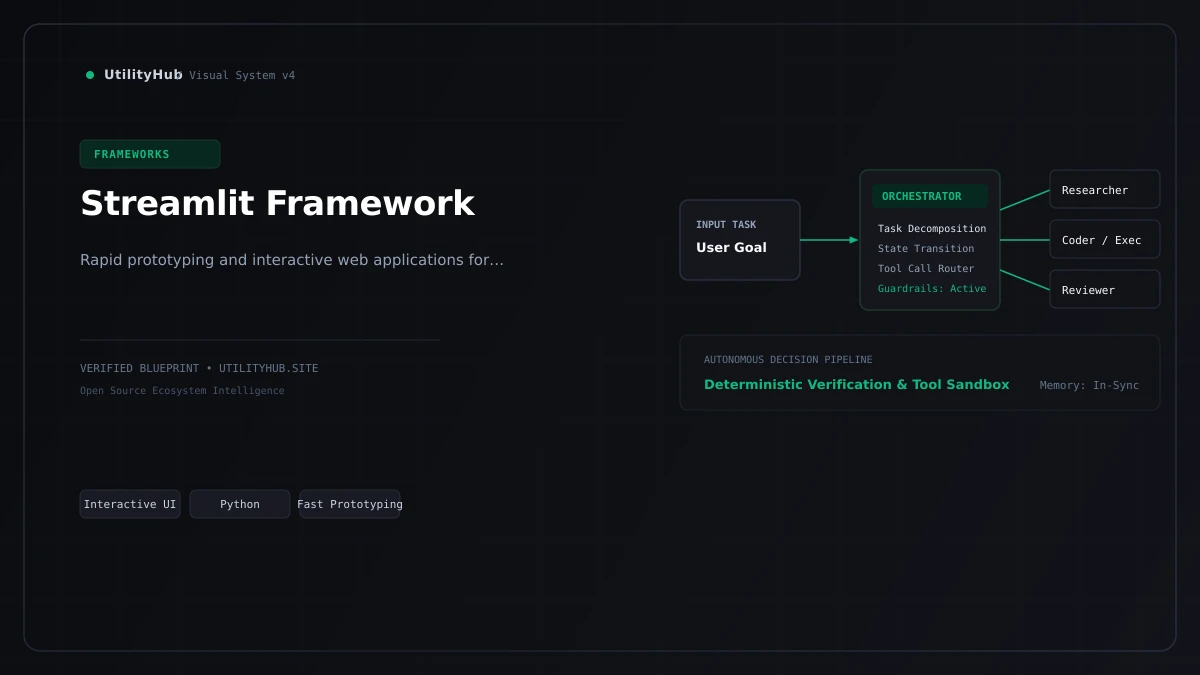This screenshot has height=675, width=1200.
Task: Click the 'INPUT TASK' label
Action: [x=726, y=225]
